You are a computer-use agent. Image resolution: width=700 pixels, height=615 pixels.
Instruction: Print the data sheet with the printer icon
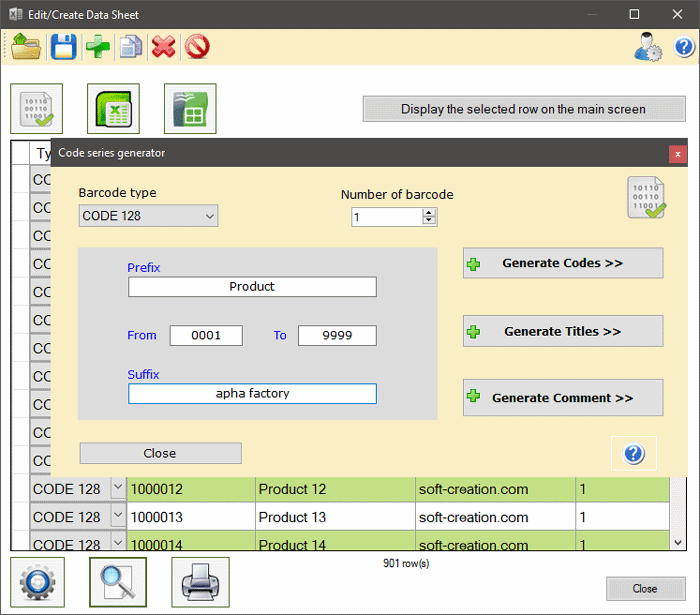(x=200, y=582)
